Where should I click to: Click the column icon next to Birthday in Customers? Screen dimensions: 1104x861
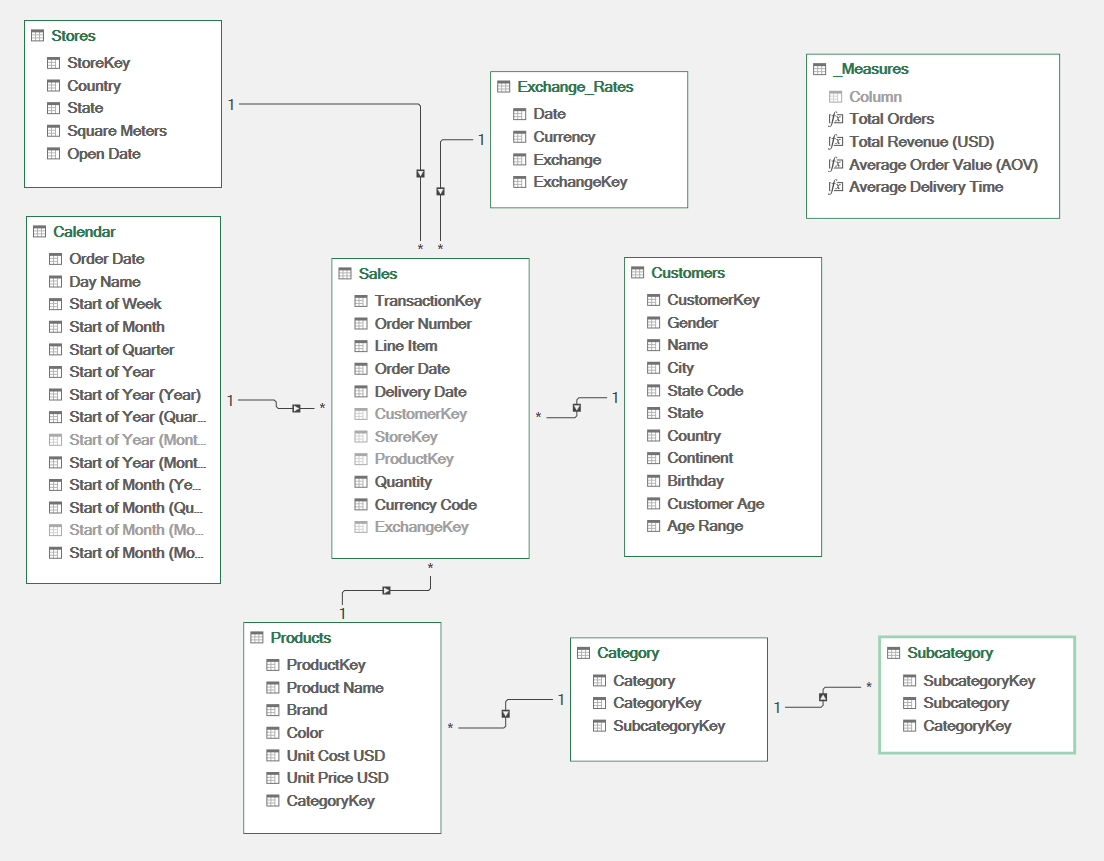point(654,480)
